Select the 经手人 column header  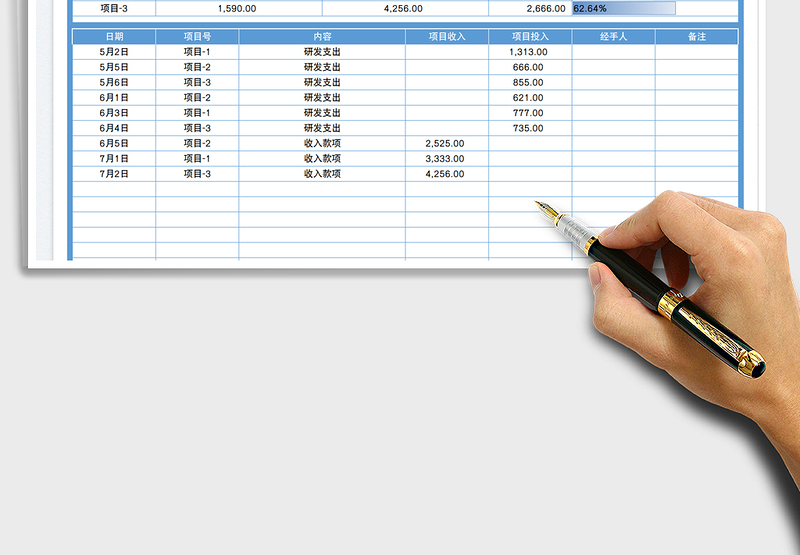coord(613,37)
